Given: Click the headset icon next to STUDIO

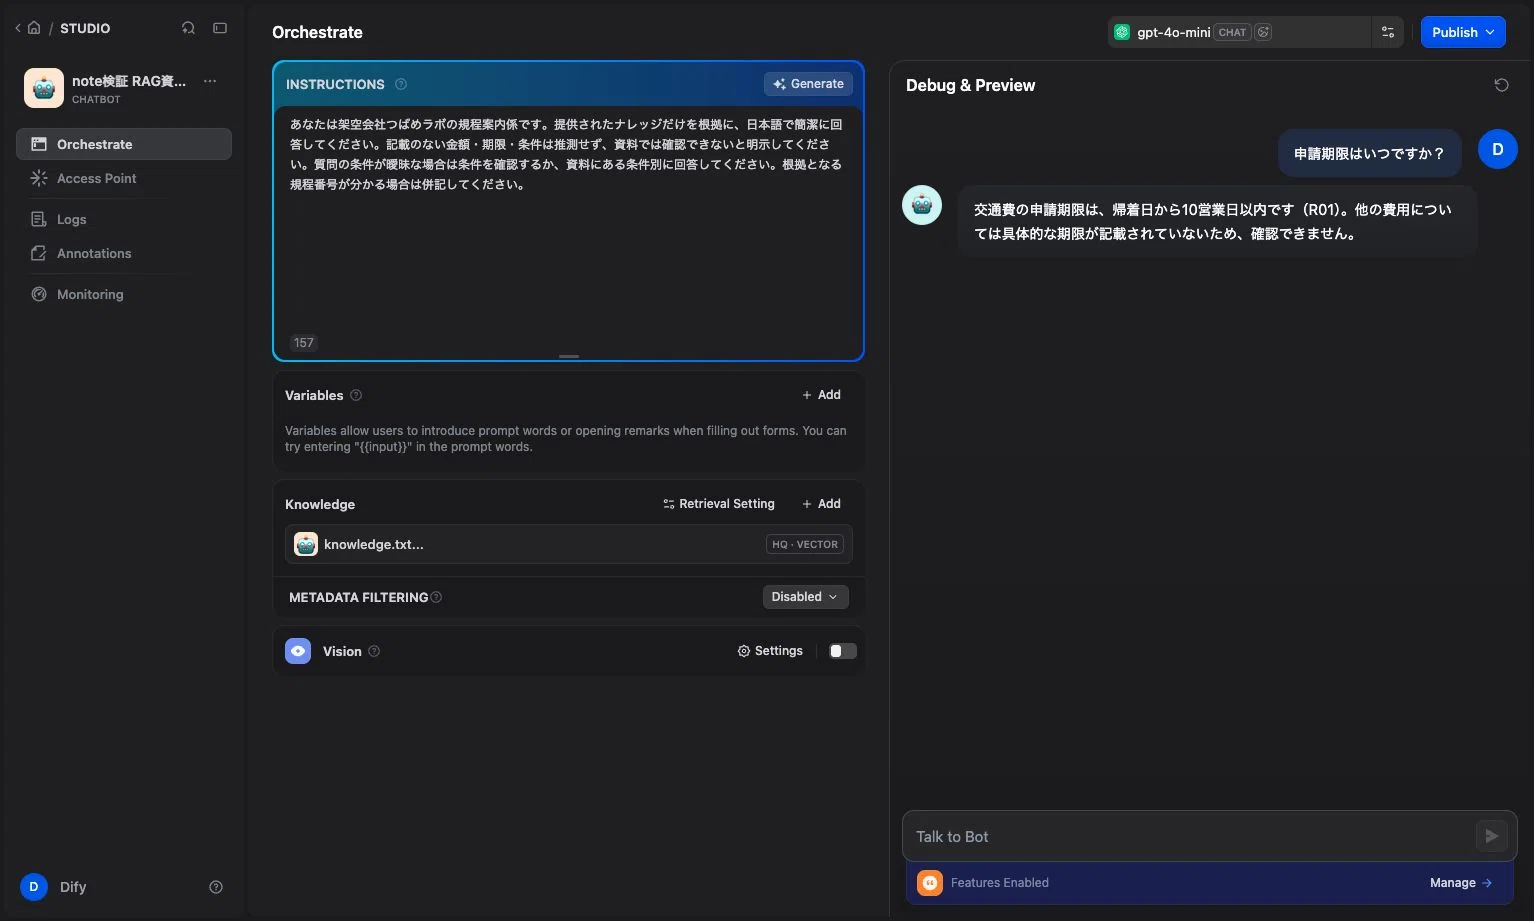Looking at the screenshot, I should [x=188, y=28].
